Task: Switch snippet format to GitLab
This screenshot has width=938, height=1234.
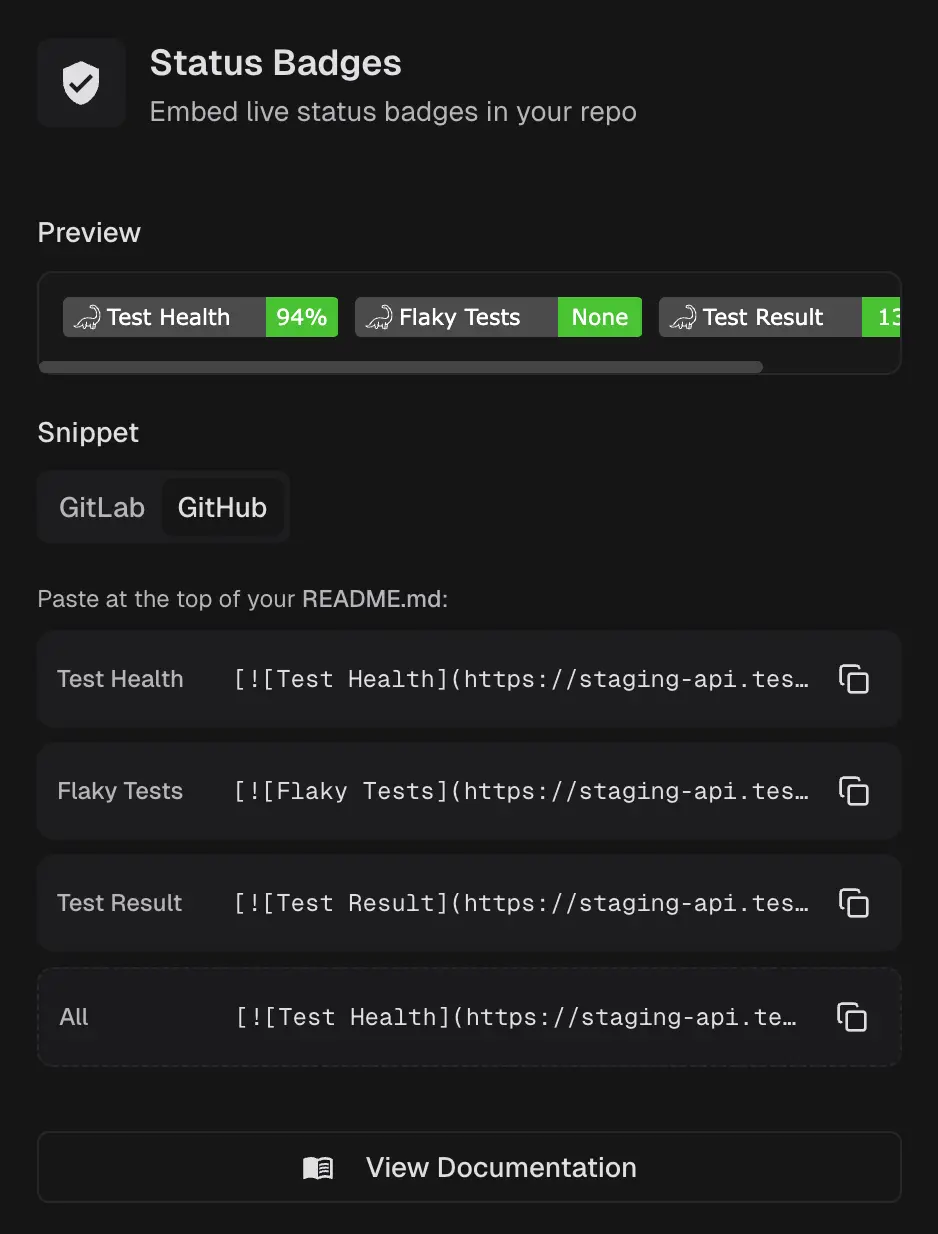Action: click(x=102, y=508)
